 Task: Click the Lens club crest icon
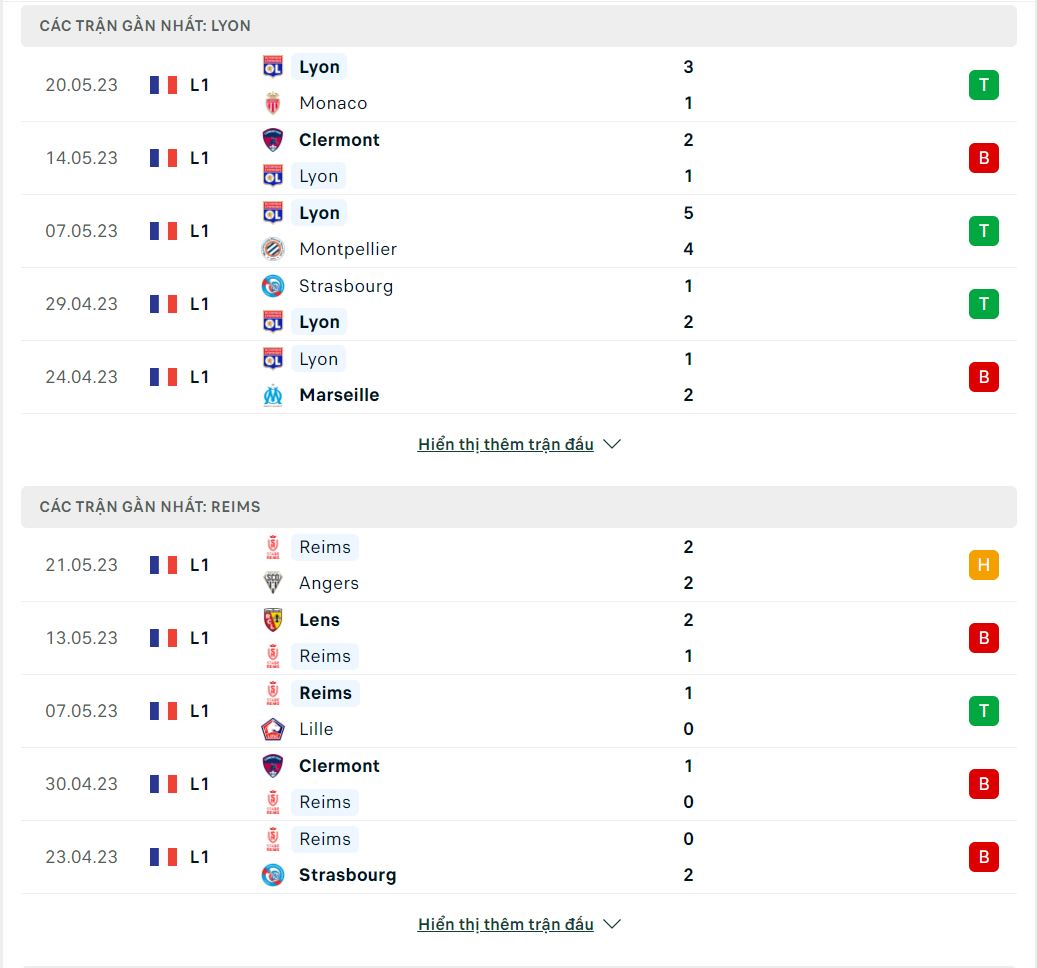click(x=272, y=620)
